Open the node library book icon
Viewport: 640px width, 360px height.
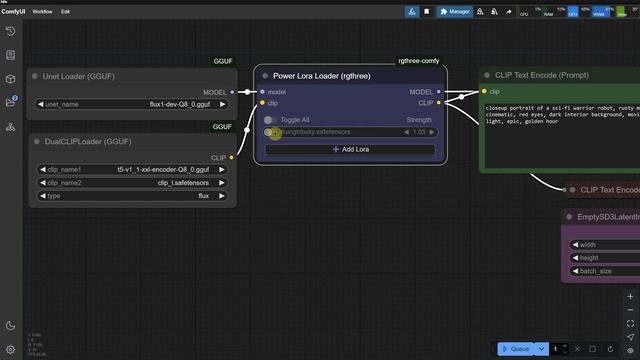[11, 55]
